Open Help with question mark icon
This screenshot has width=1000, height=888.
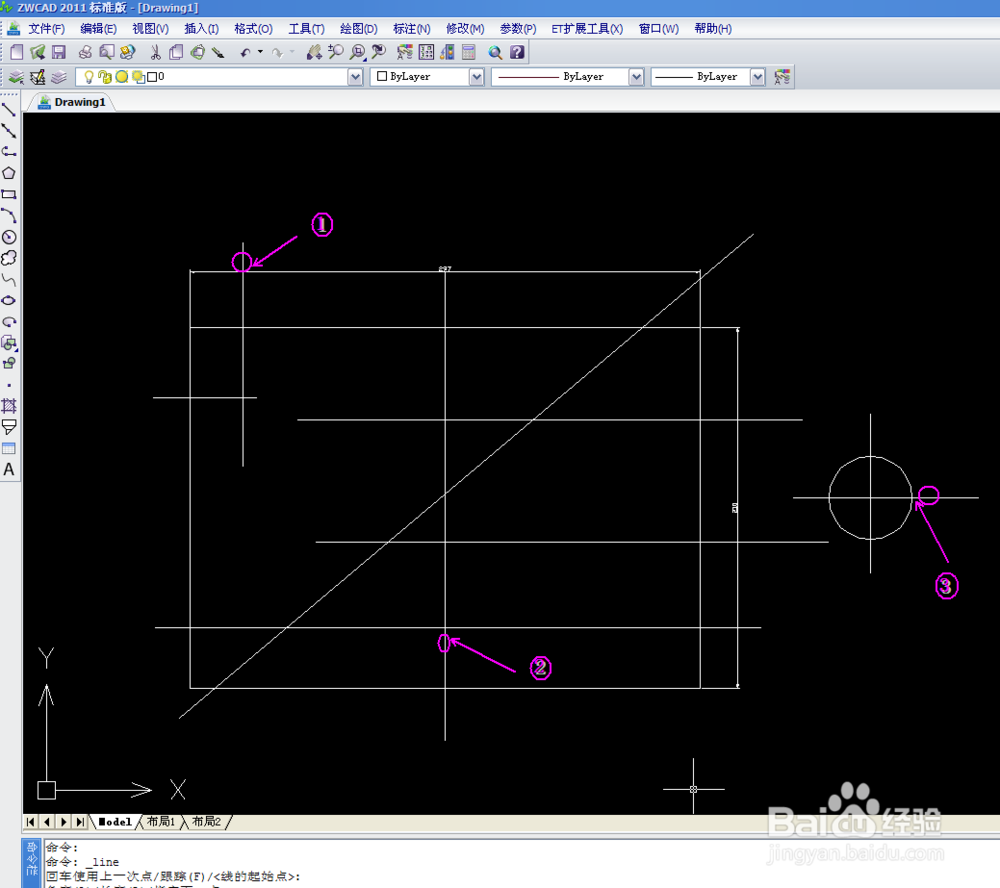click(x=517, y=52)
